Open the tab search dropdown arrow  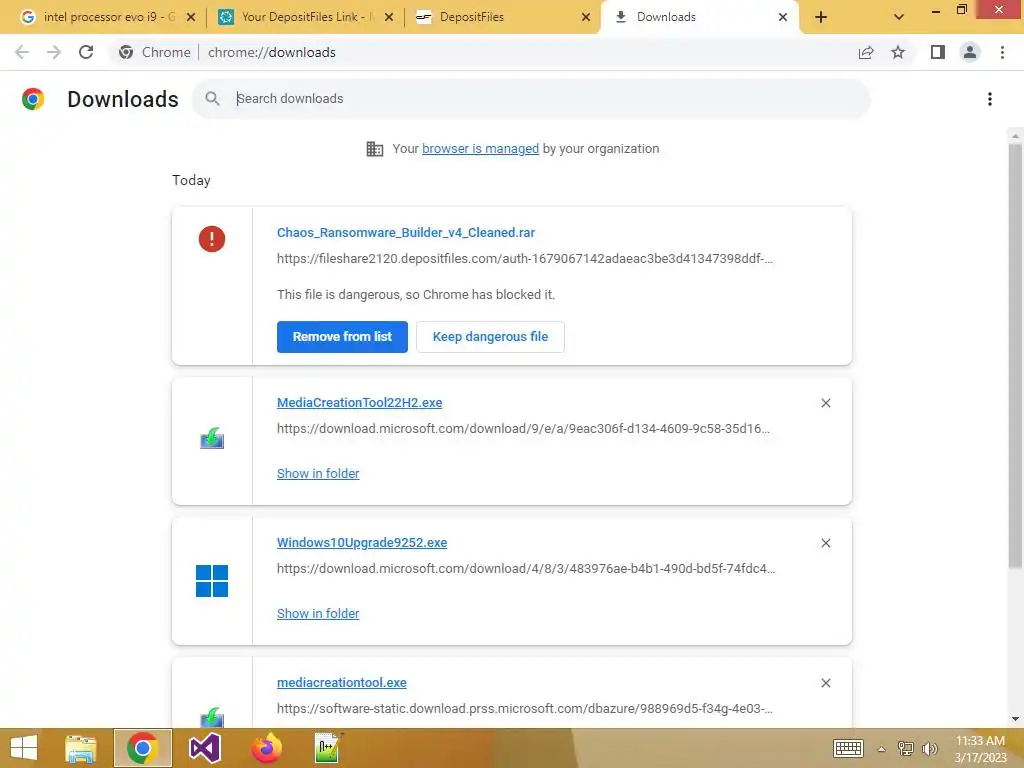899,17
